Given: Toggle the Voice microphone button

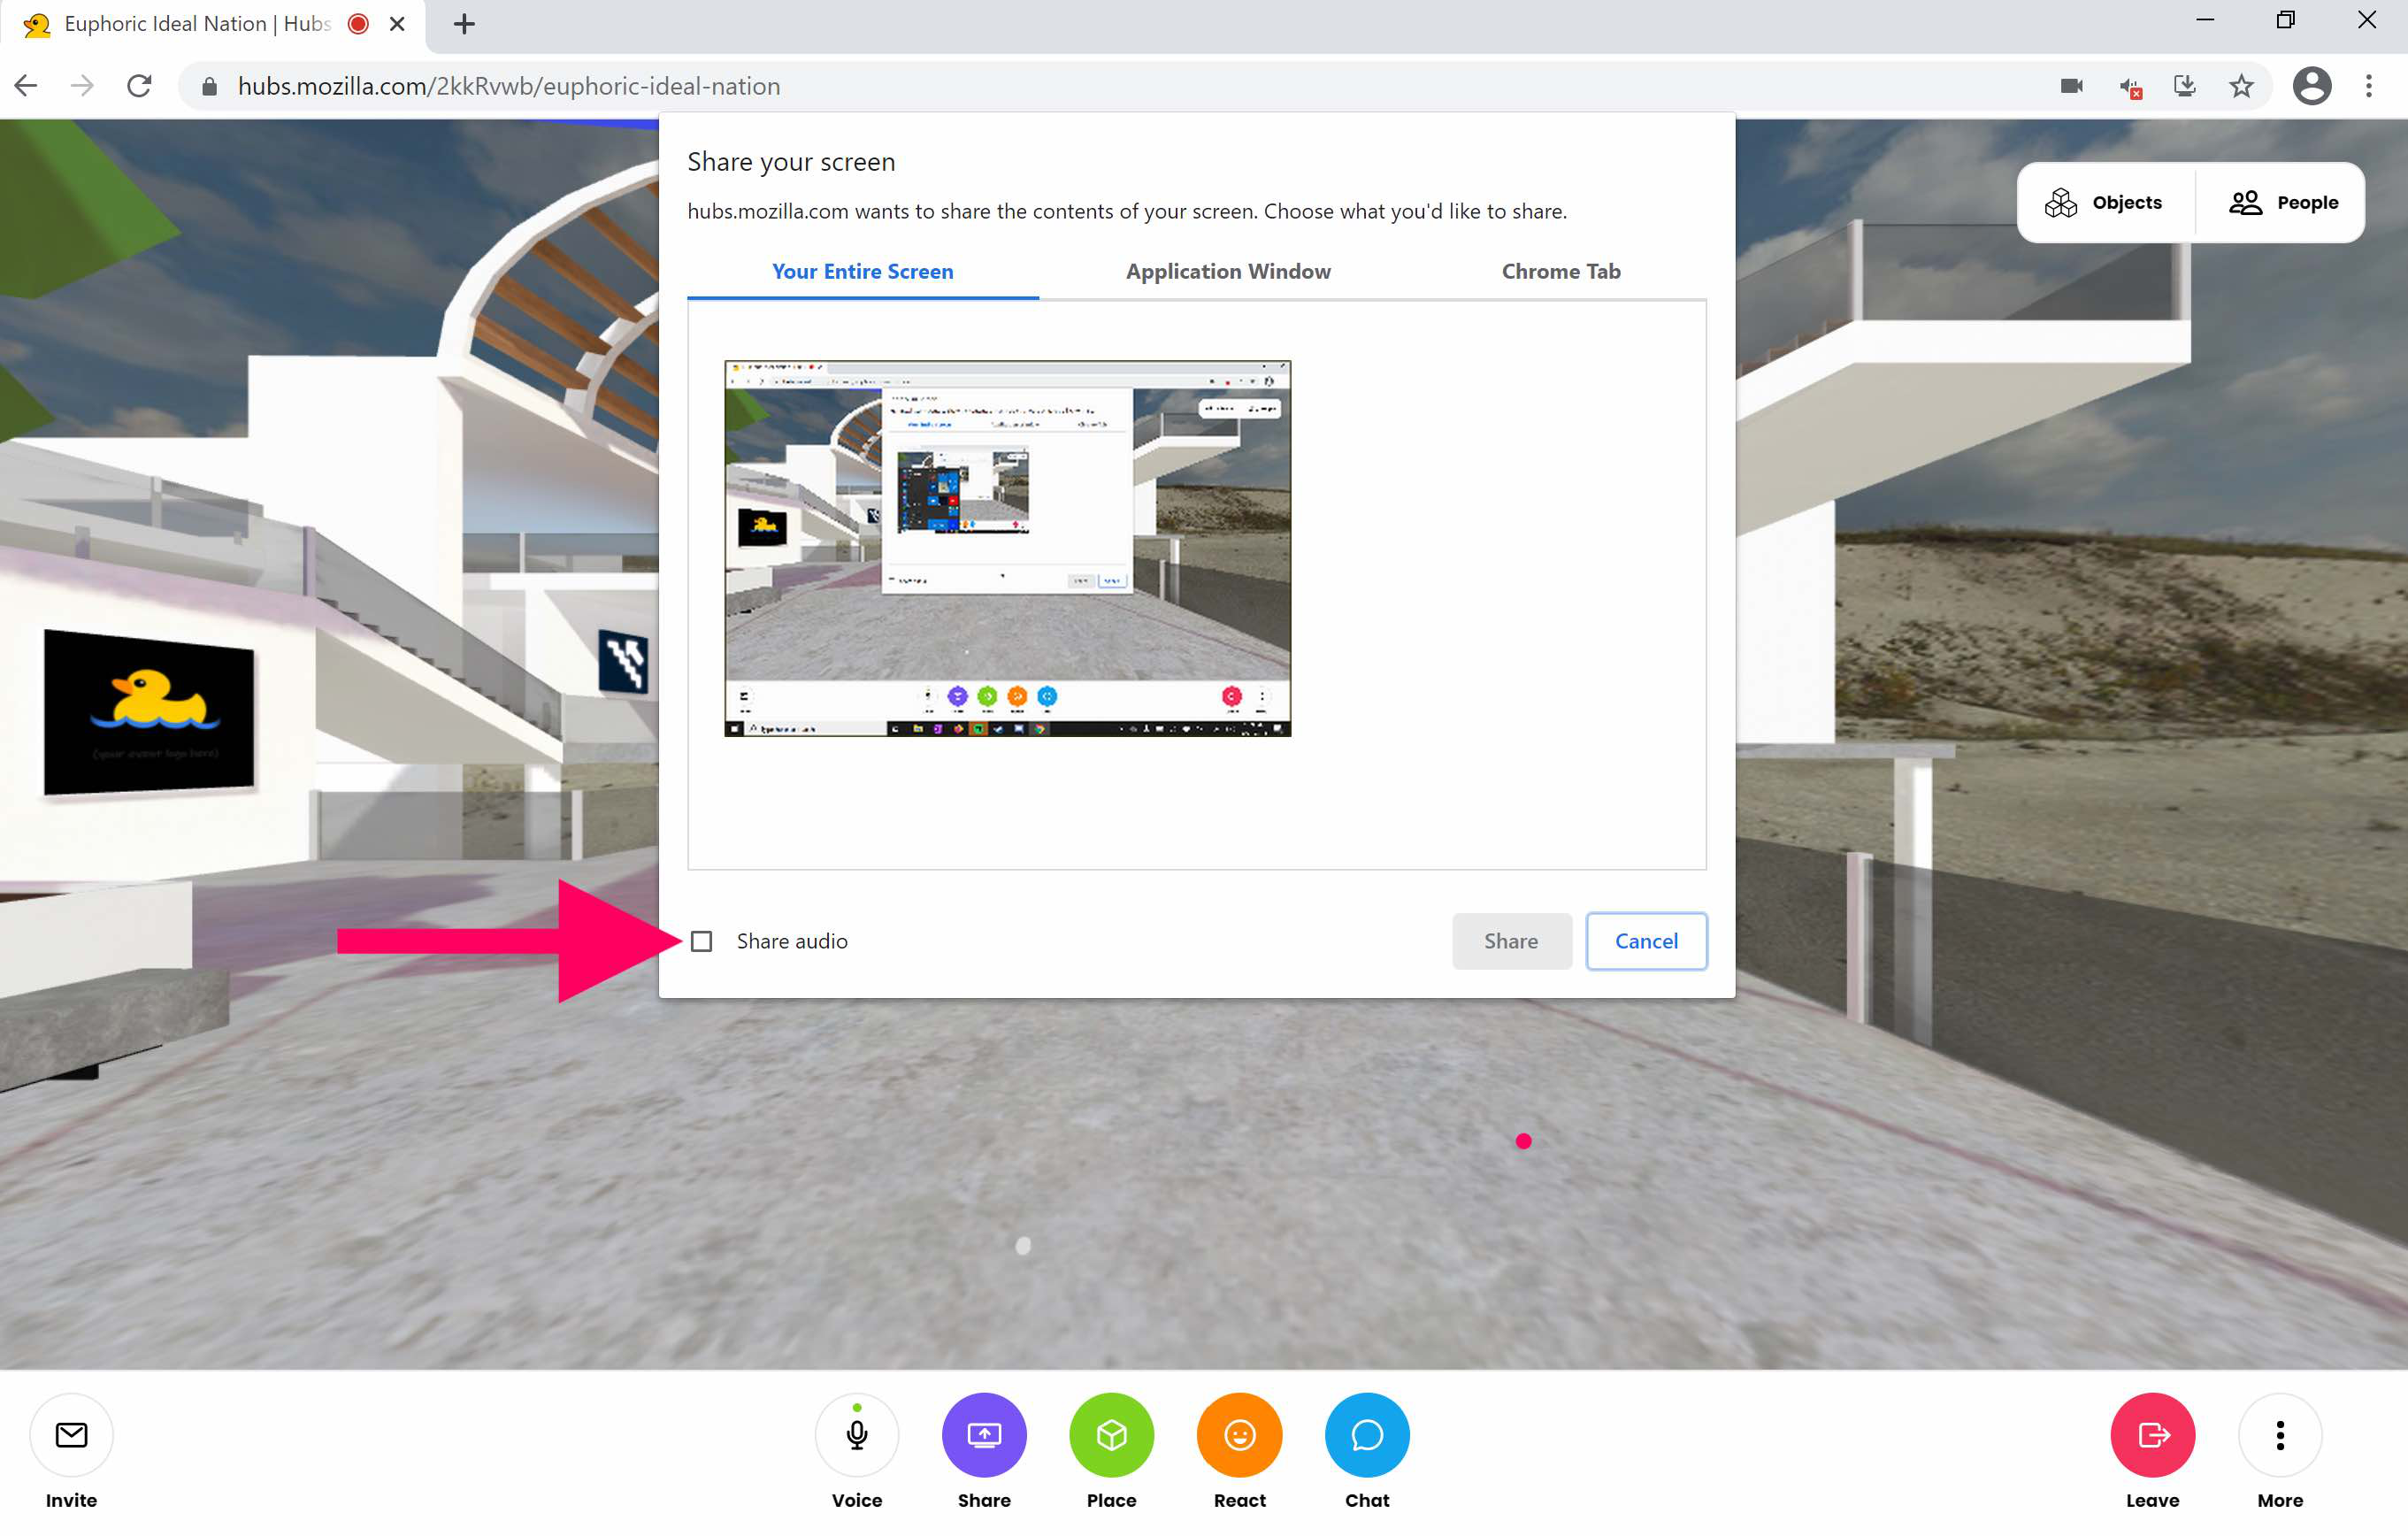Looking at the screenshot, I should pos(857,1435).
